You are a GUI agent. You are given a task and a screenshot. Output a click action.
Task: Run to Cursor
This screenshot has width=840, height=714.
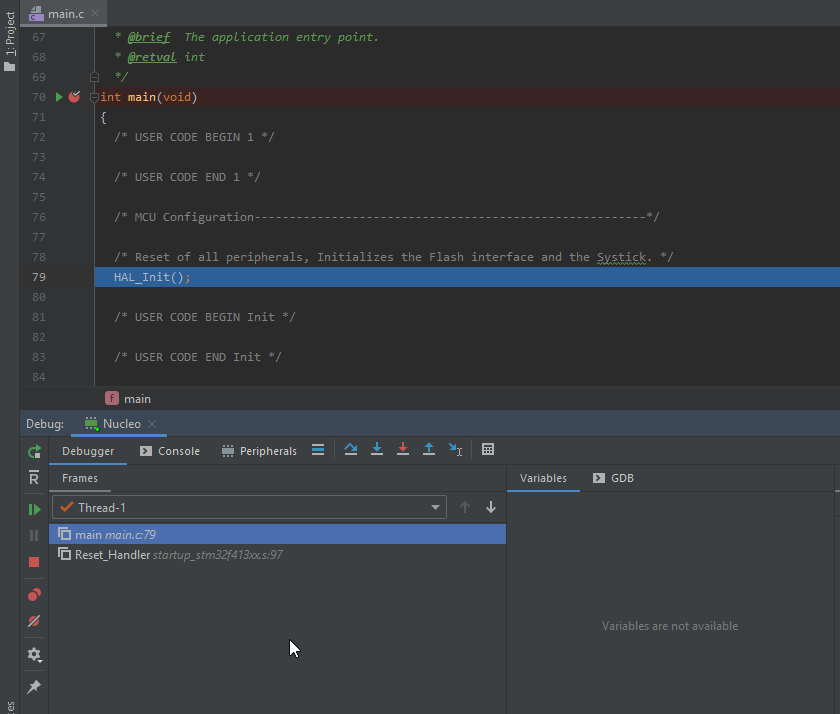click(x=455, y=449)
